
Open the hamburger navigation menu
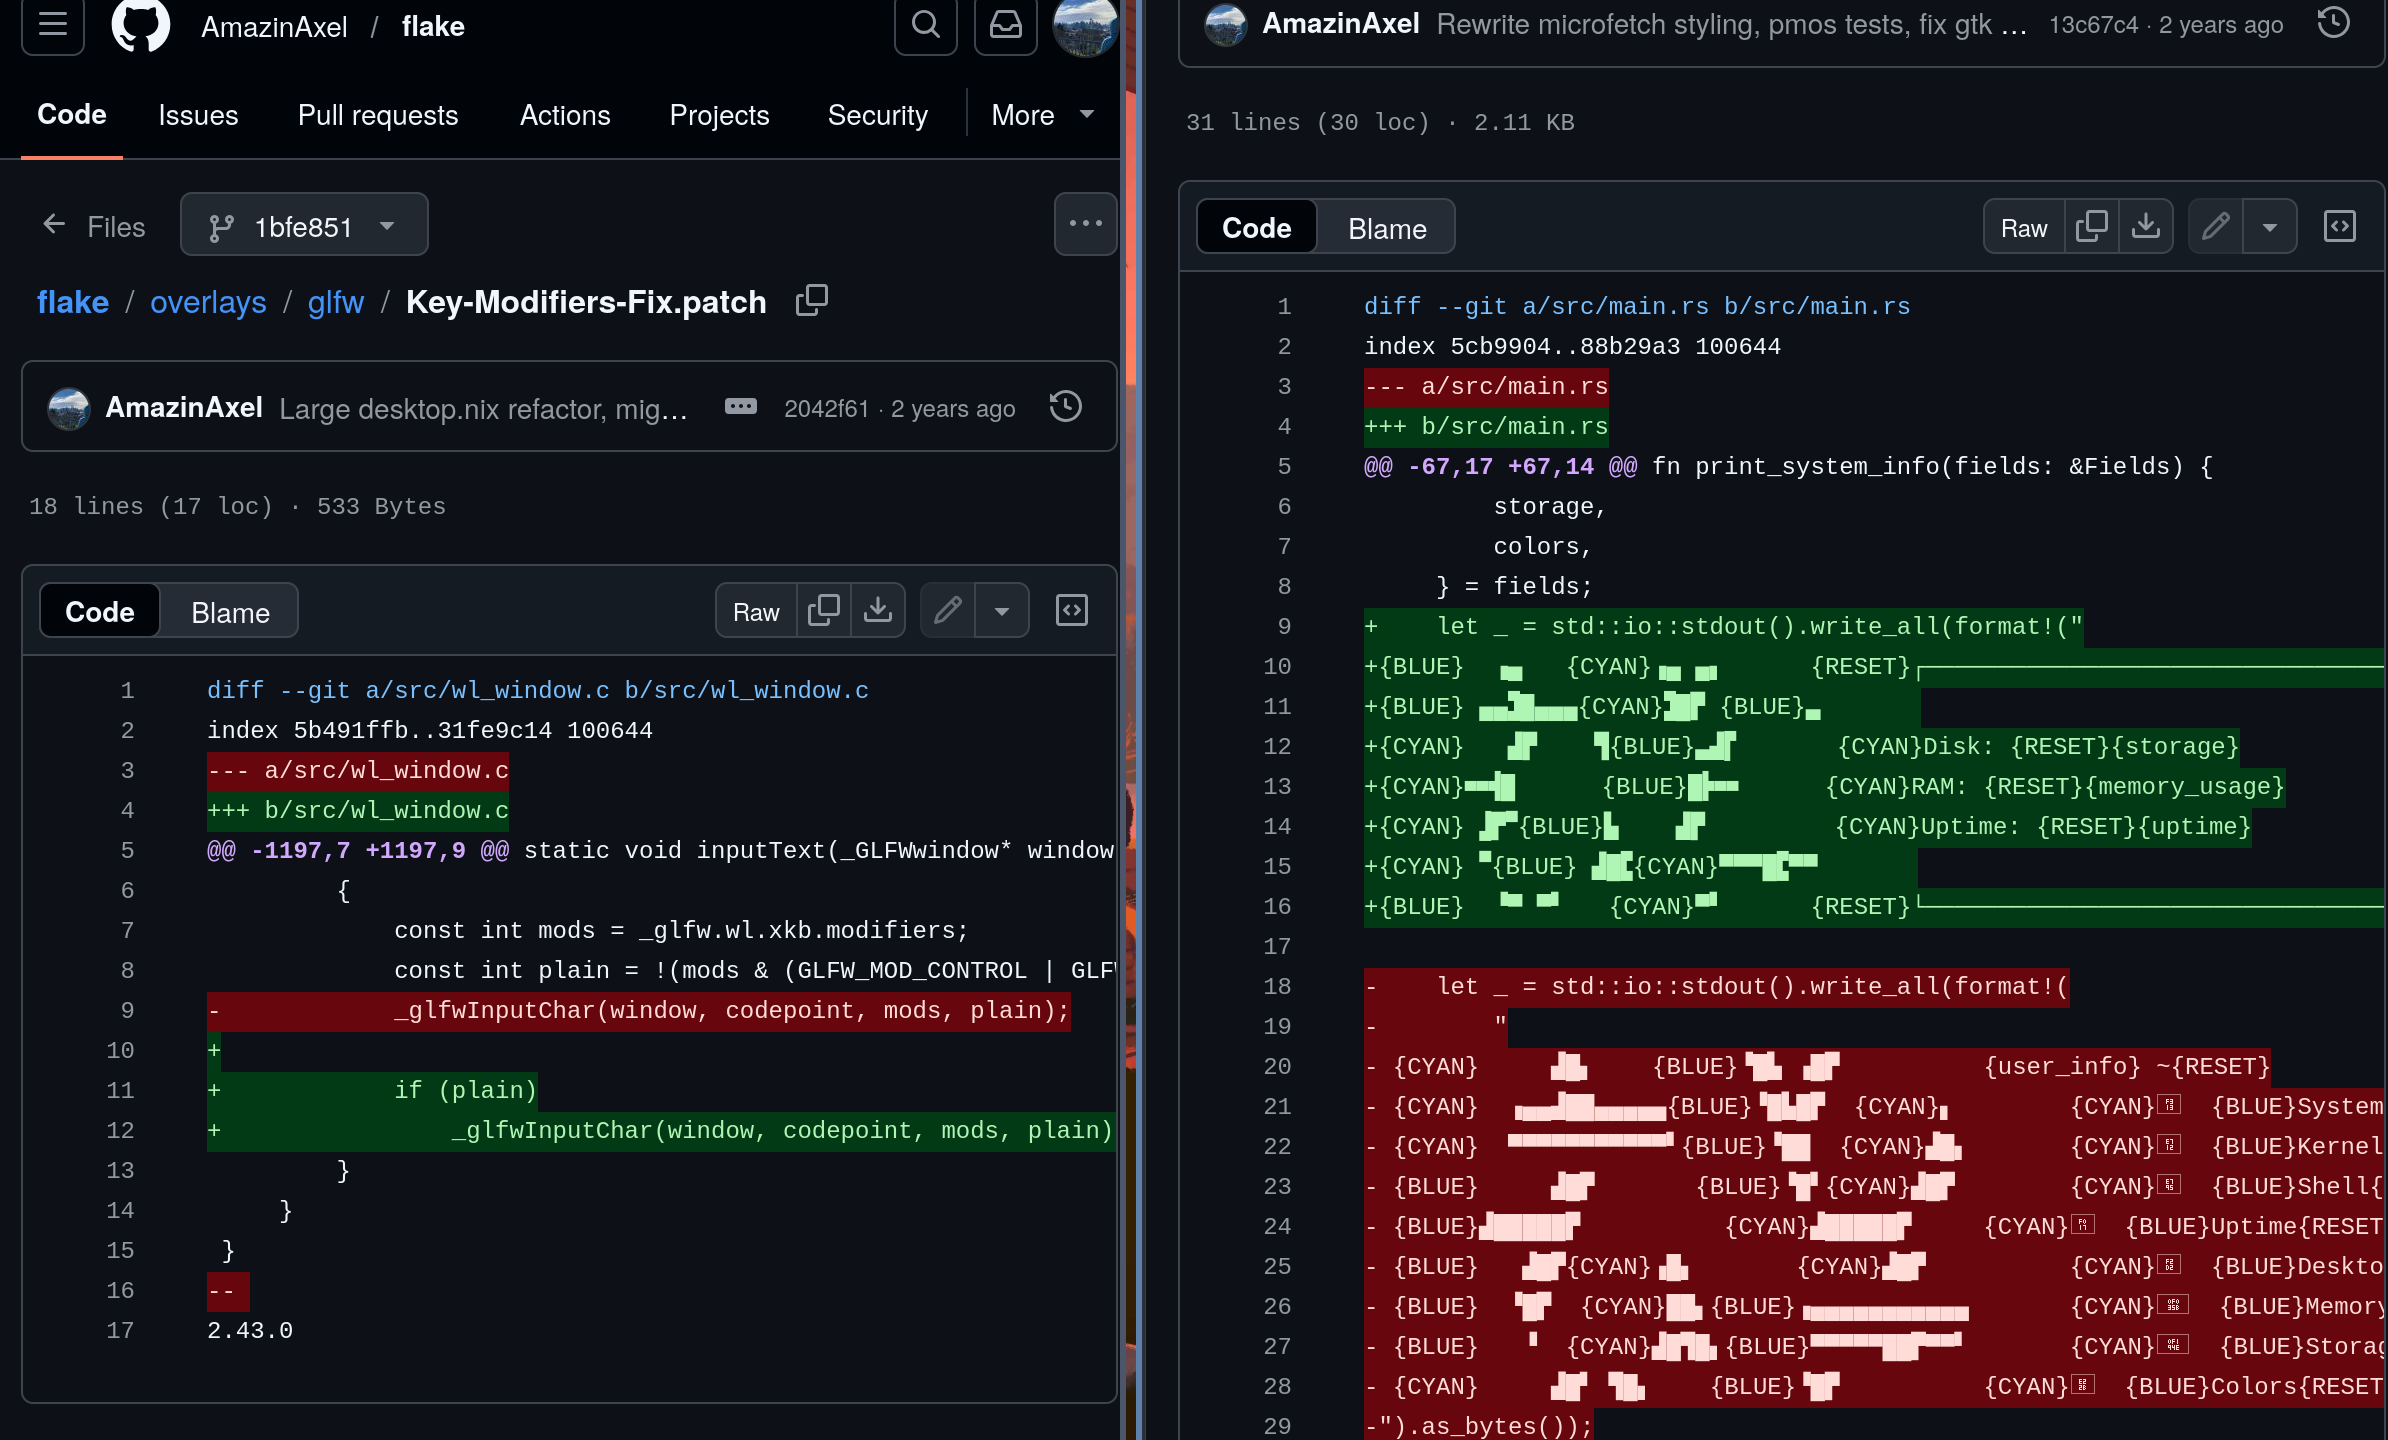(x=53, y=25)
